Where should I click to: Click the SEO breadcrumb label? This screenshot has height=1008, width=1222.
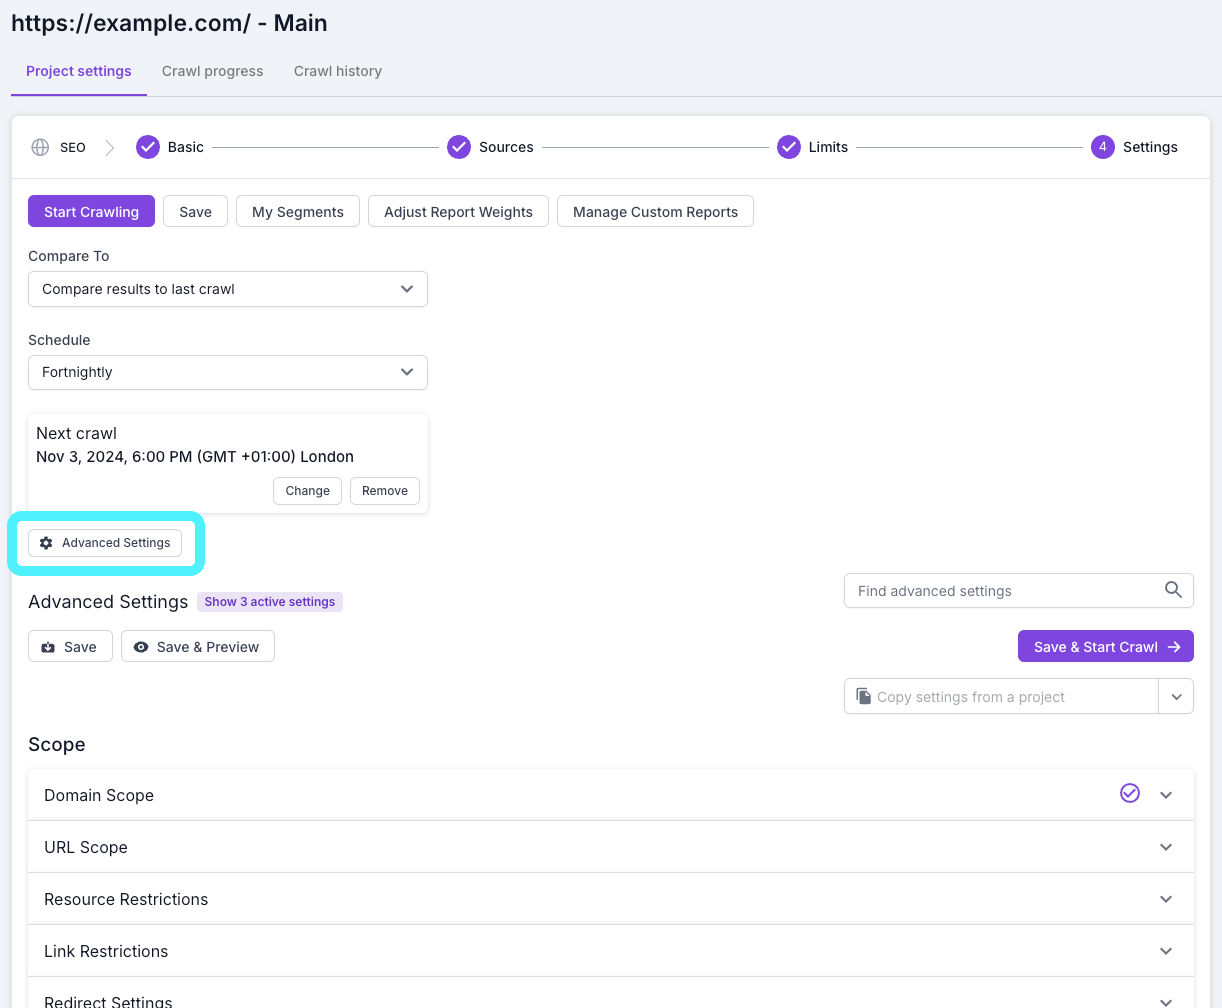pyautogui.click(x=73, y=147)
